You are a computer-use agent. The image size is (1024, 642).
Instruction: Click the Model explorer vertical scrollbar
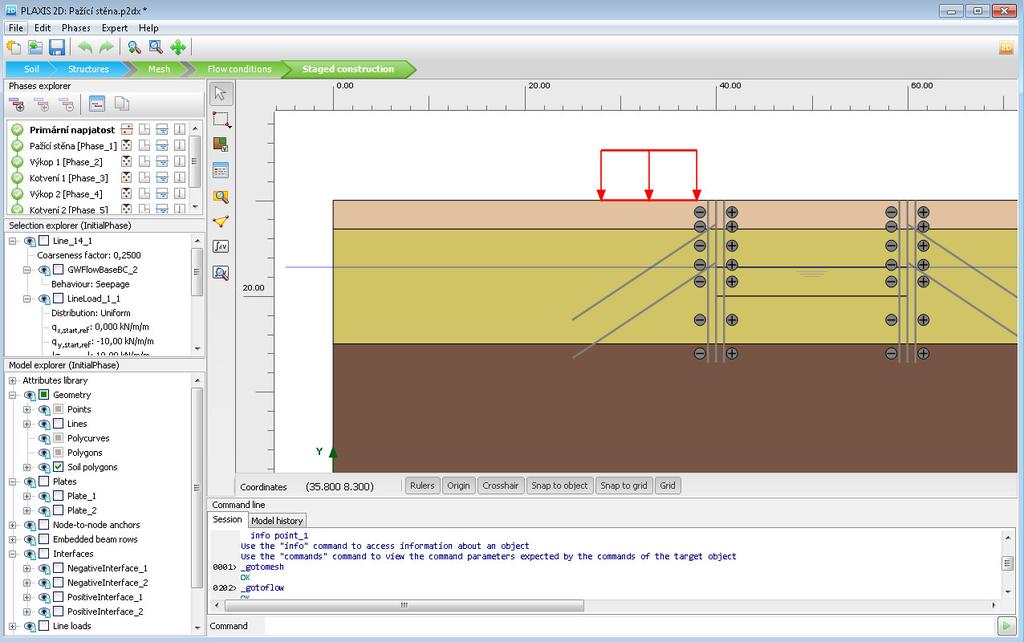[197, 487]
